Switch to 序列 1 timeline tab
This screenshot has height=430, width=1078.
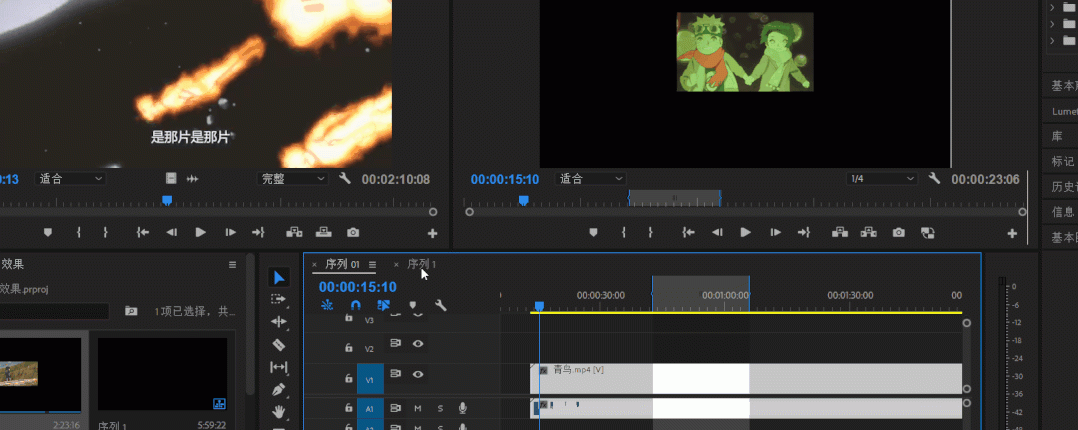(421, 264)
